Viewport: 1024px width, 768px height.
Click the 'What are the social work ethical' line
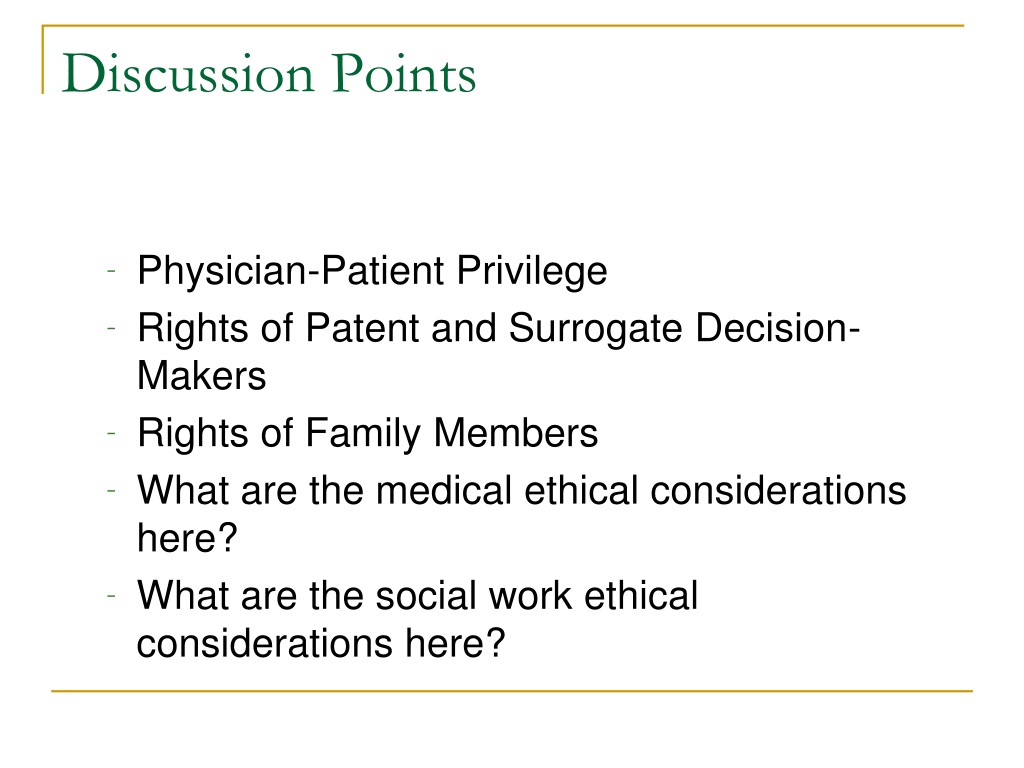point(418,595)
